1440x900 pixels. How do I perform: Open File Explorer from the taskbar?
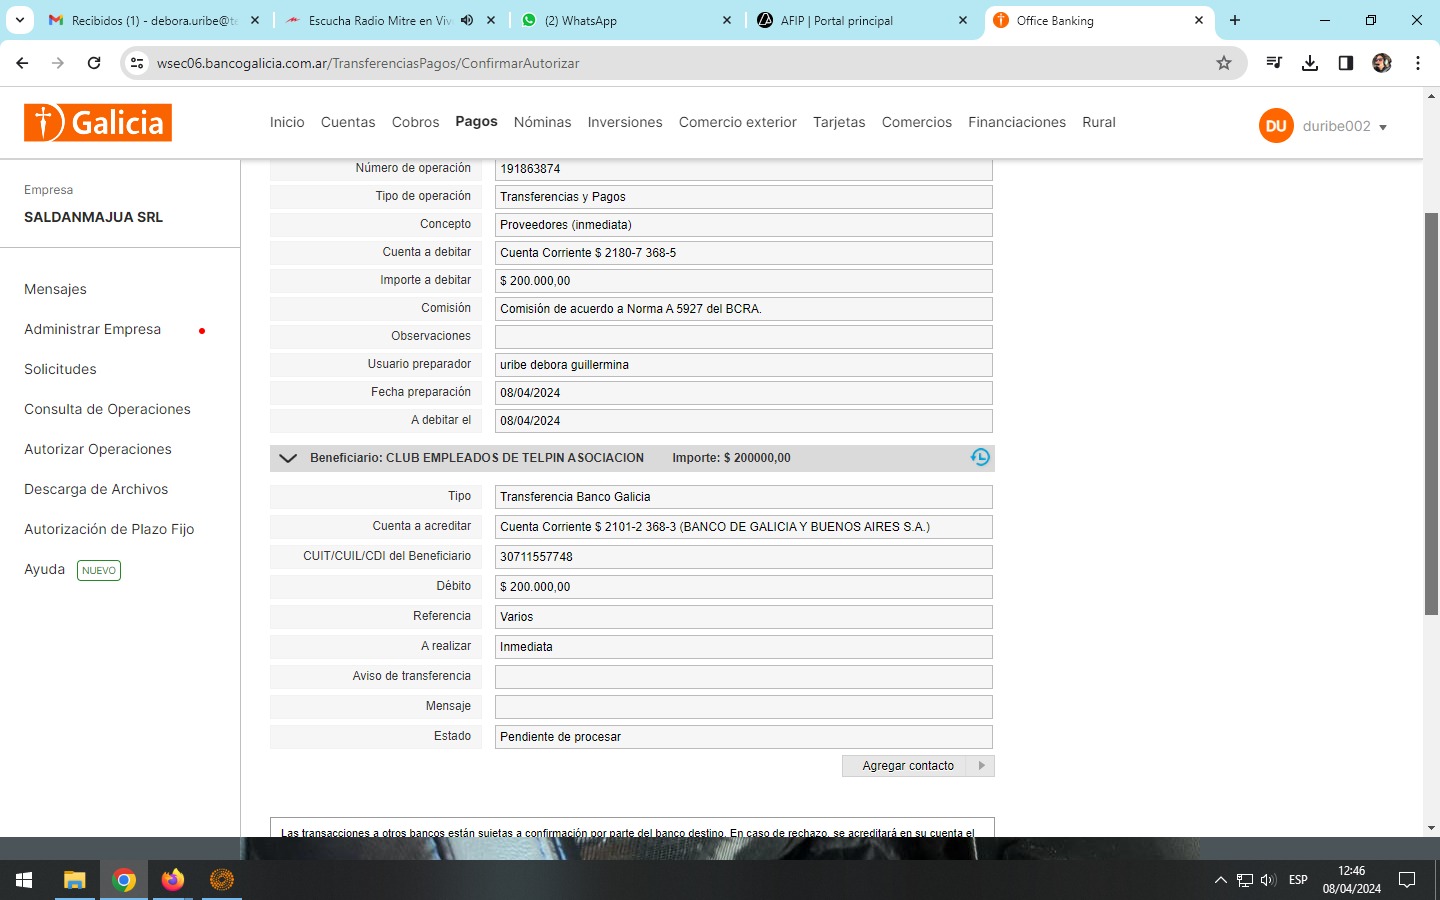point(75,880)
